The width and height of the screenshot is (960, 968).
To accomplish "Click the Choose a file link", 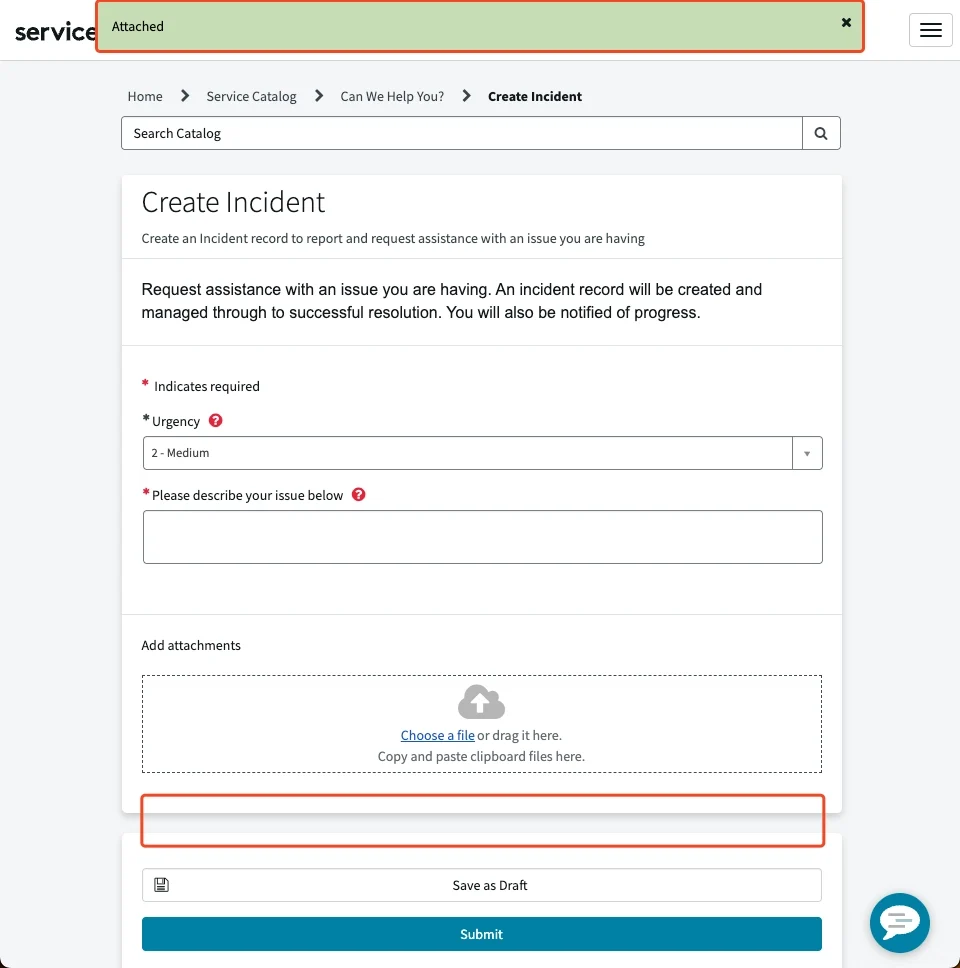I will (437, 736).
